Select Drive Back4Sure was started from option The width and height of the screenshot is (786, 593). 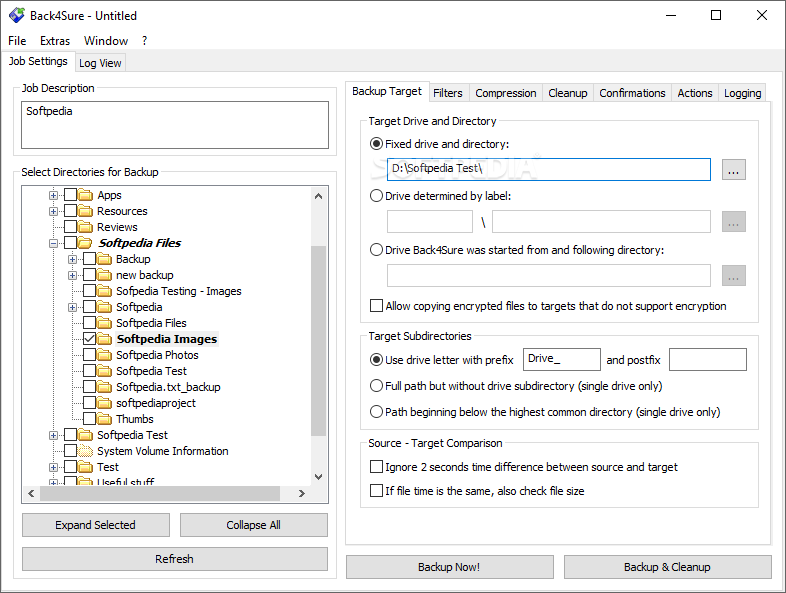coord(376,250)
